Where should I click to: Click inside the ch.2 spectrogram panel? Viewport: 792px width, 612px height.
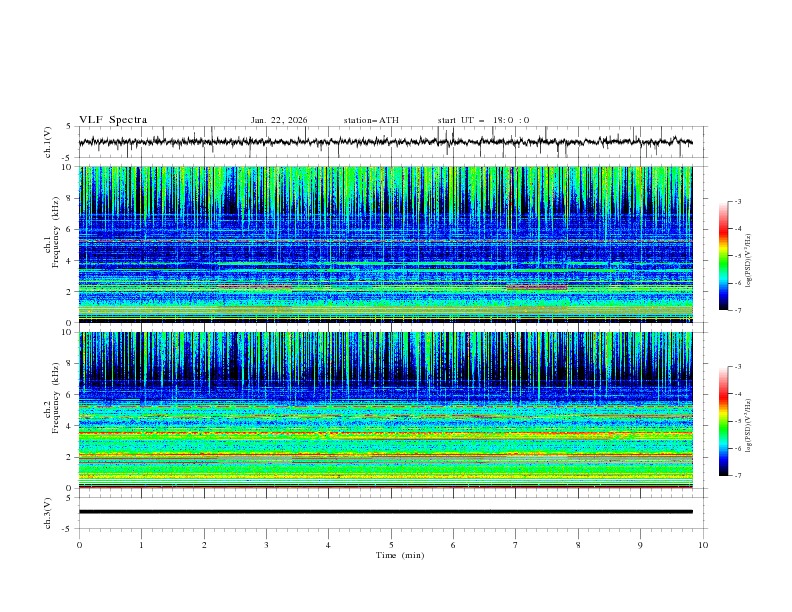click(385, 410)
